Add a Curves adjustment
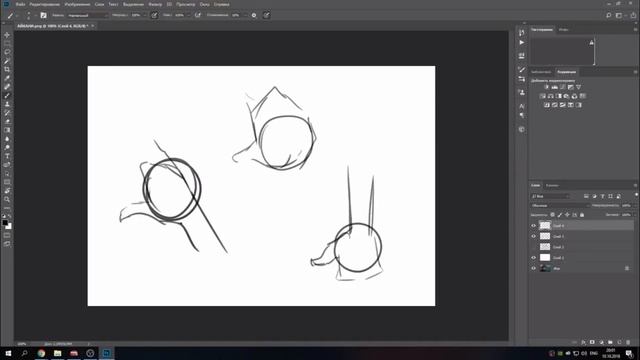 (x=562, y=87)
